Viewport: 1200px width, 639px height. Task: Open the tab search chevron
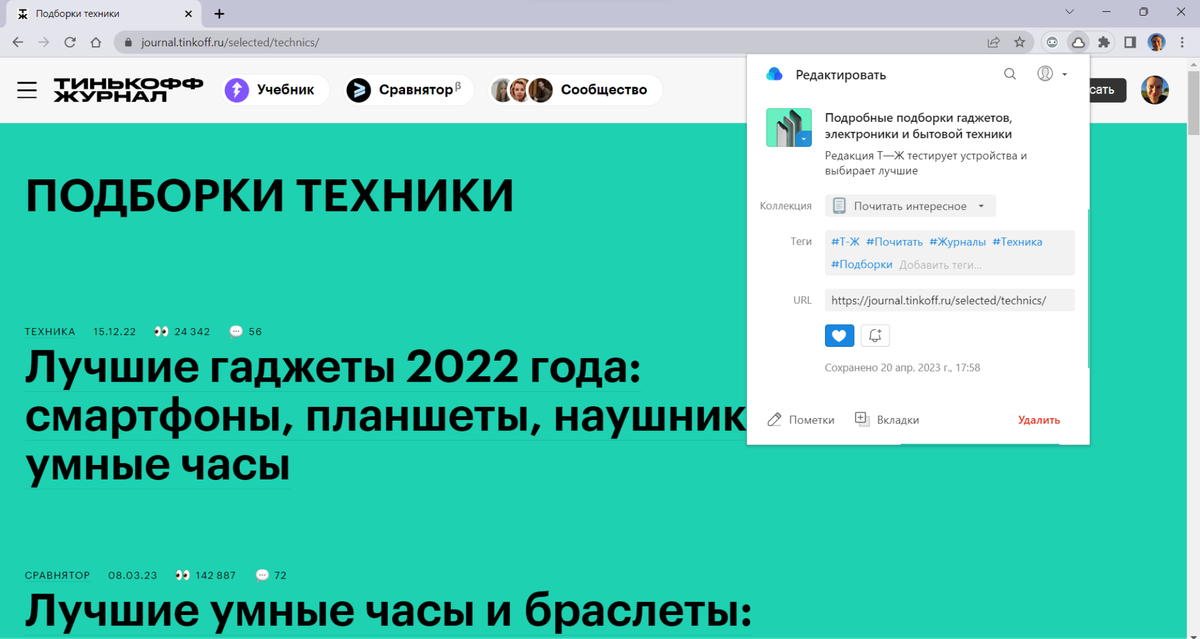(x=1069, y=12)
